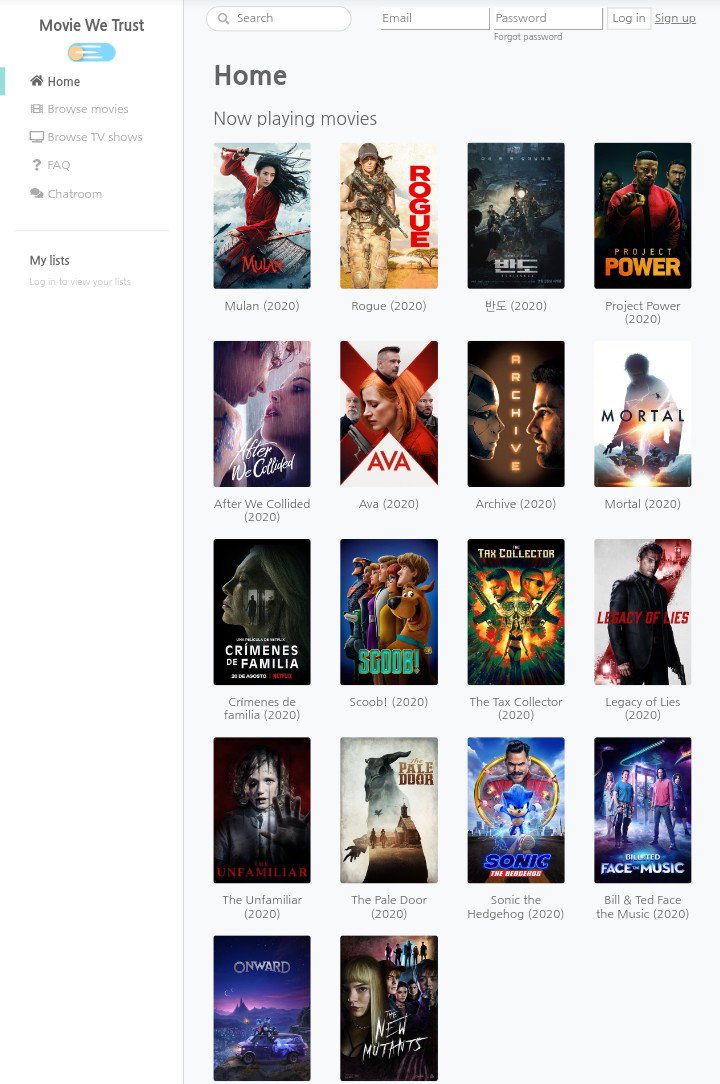Open the Onward movie poster
Screen dimensions: 720x1084
[262, 1008]
